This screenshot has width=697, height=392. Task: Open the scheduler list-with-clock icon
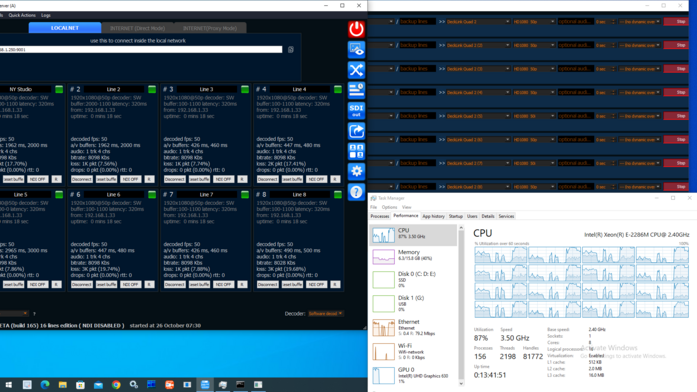[356, 90]
